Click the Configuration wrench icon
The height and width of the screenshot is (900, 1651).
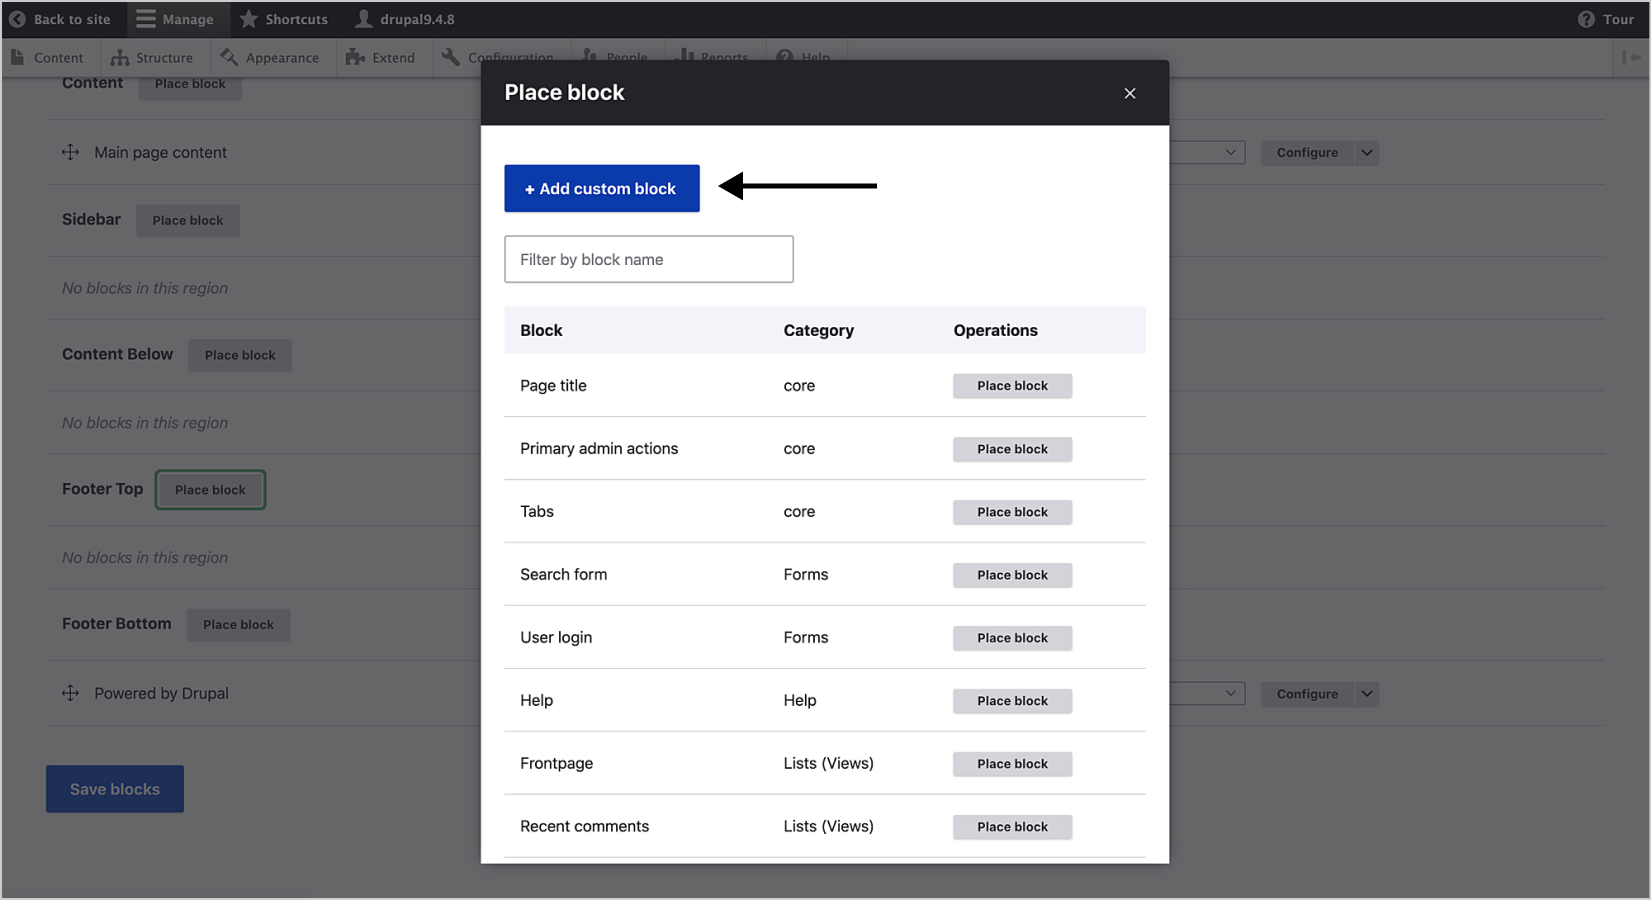pyautogui.click(x=451, y=57)
